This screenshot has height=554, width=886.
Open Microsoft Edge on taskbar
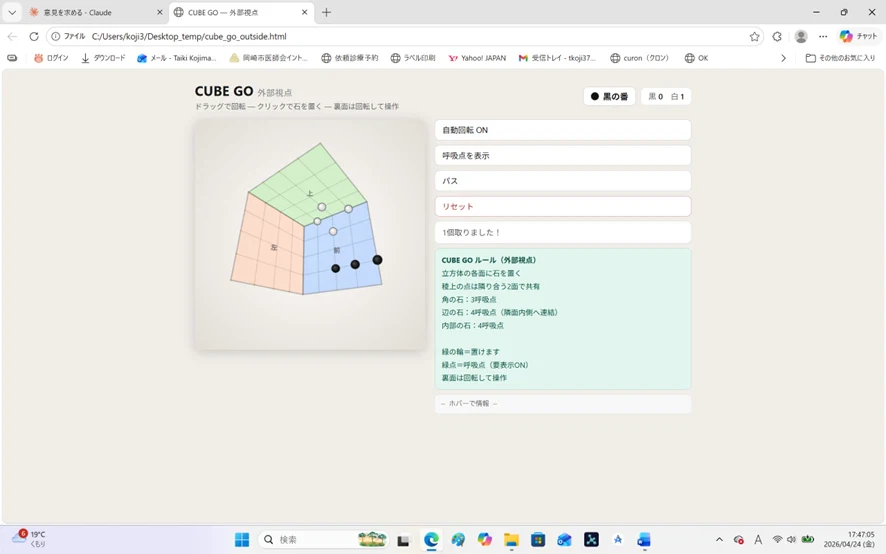[x=431, y=540]
